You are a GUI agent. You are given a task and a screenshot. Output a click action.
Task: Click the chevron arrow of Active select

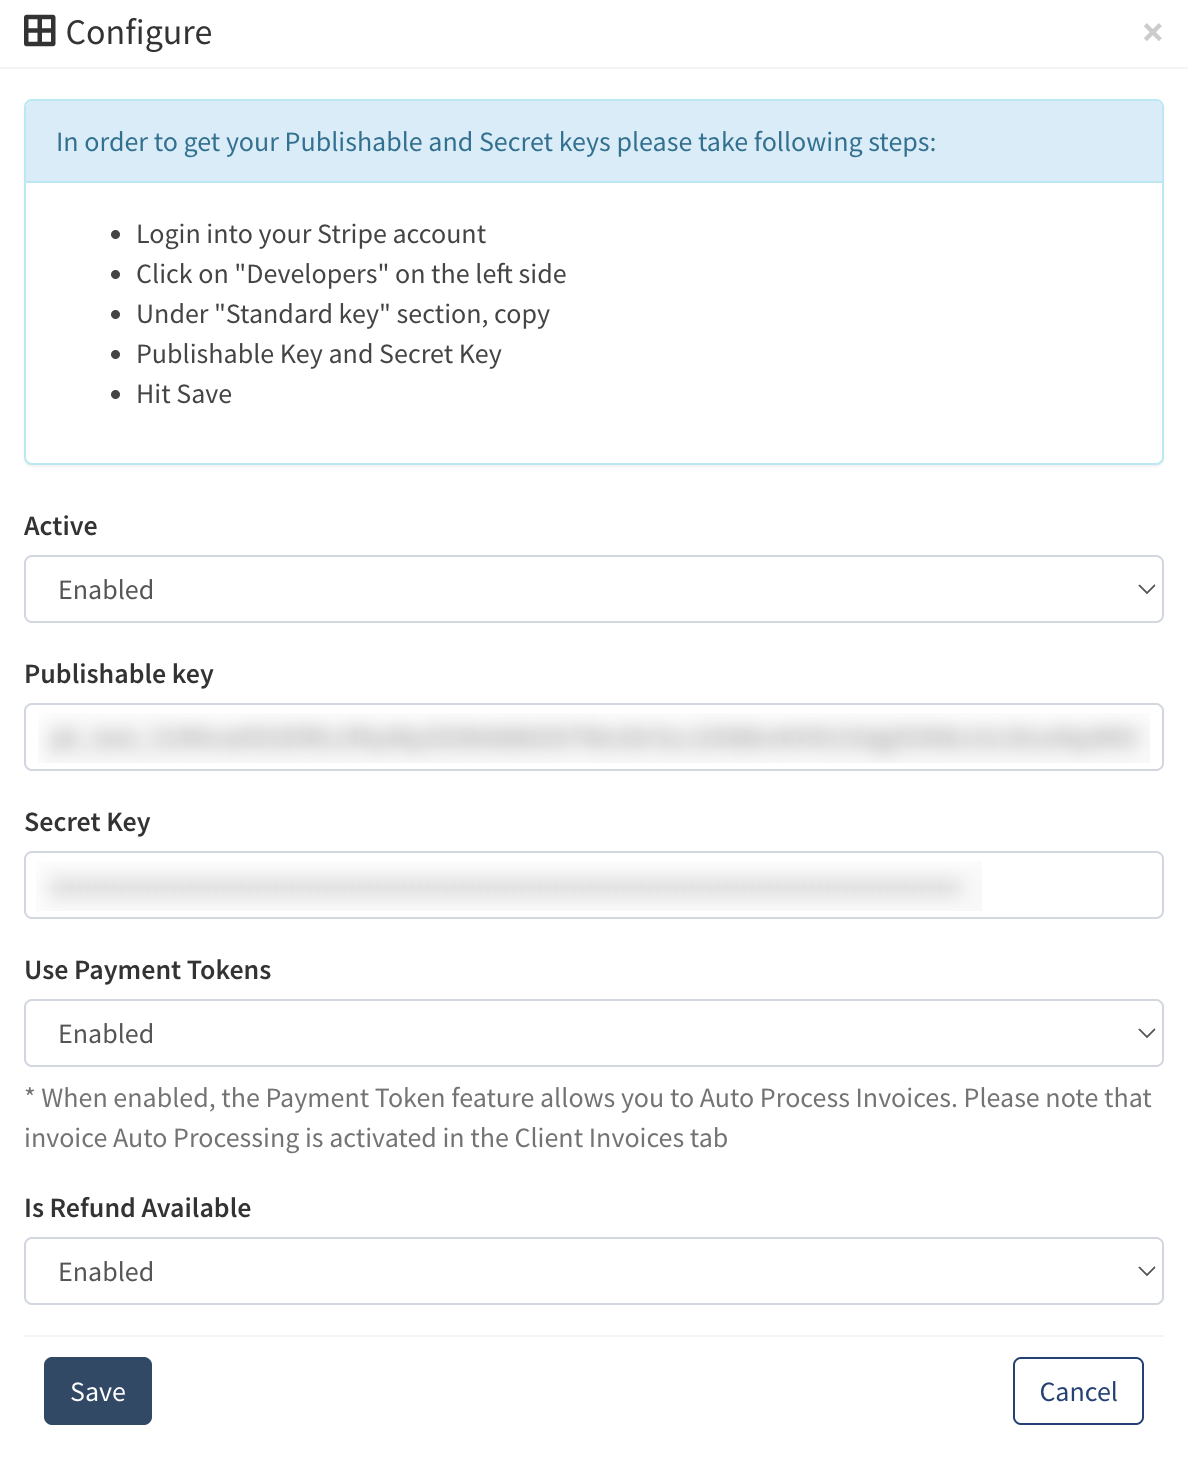click(x=1146, y=589)
